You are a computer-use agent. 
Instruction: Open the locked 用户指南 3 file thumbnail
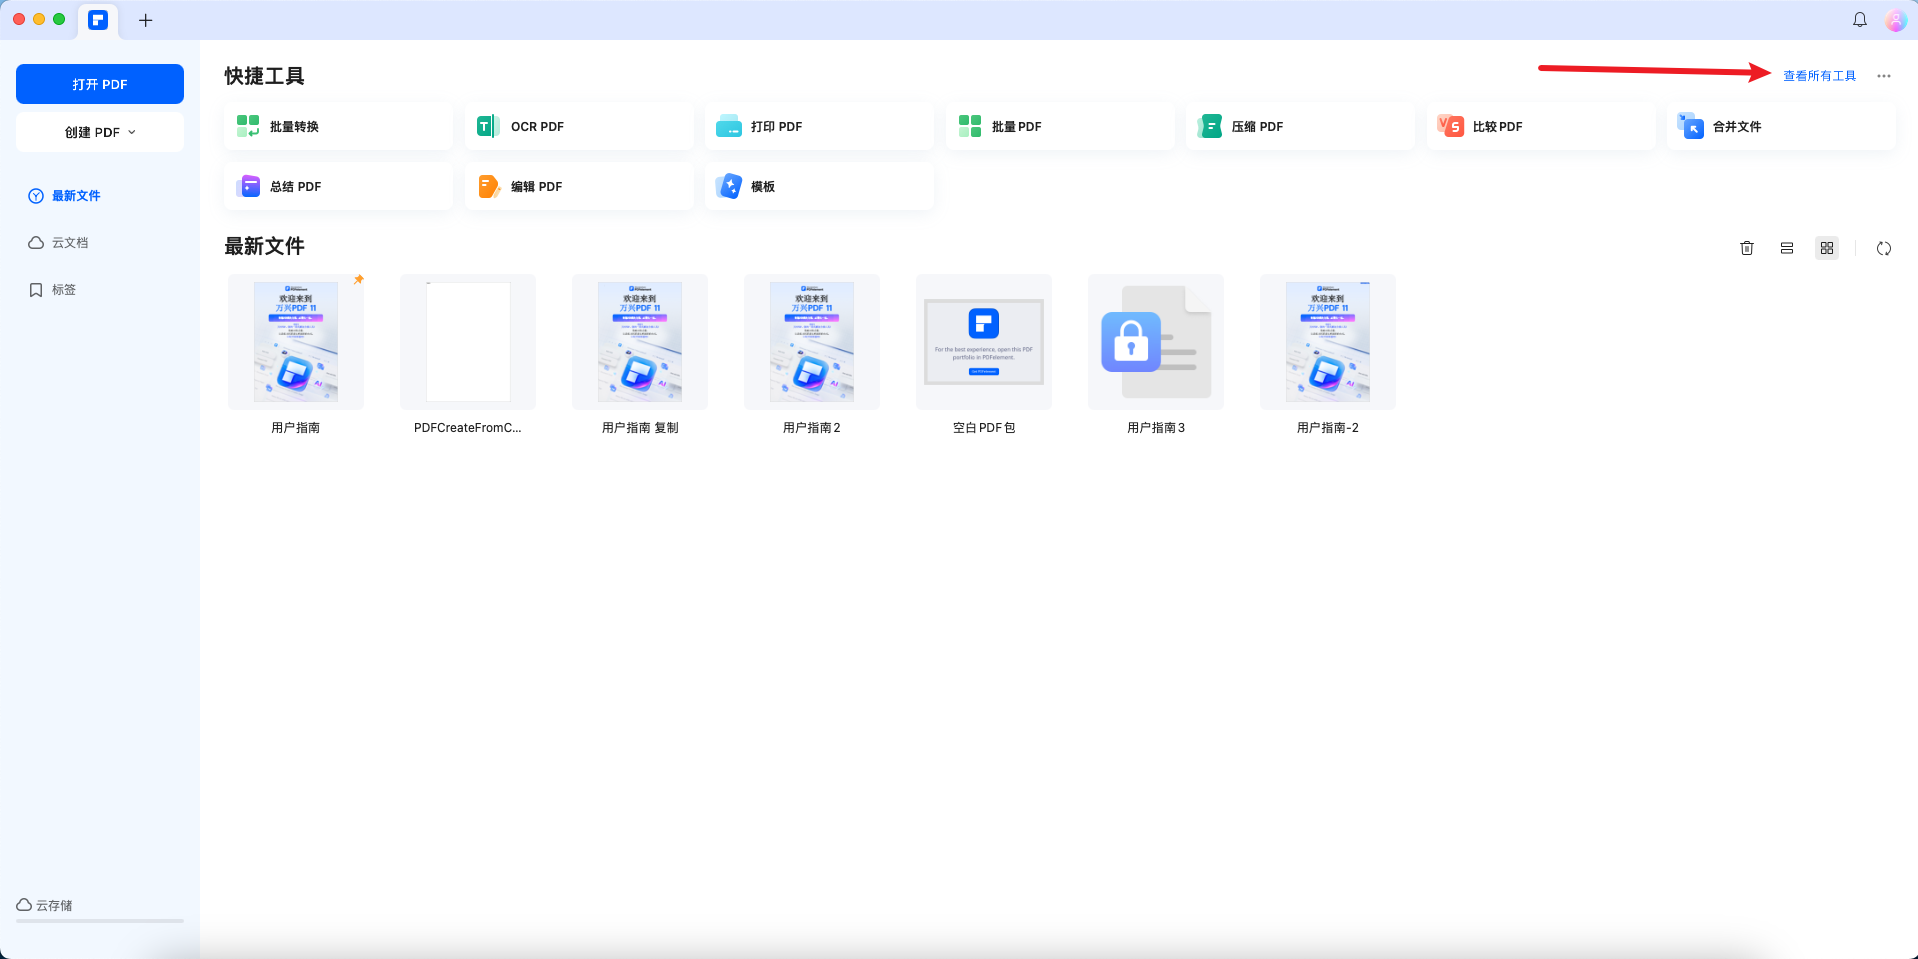click(1155, 342)
